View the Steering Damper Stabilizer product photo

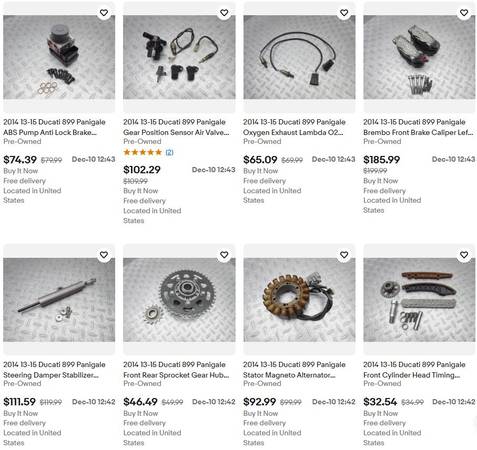tap(59, 299)
